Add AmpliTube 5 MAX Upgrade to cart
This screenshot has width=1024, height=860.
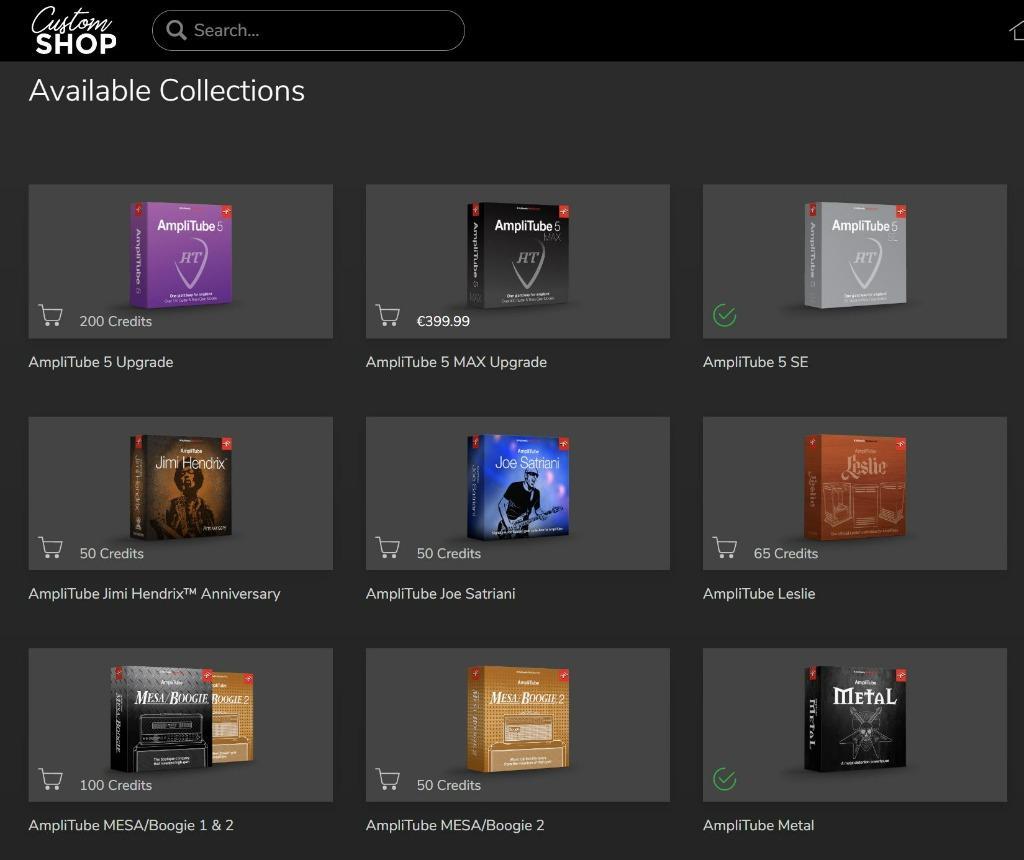tap(388, 316)
